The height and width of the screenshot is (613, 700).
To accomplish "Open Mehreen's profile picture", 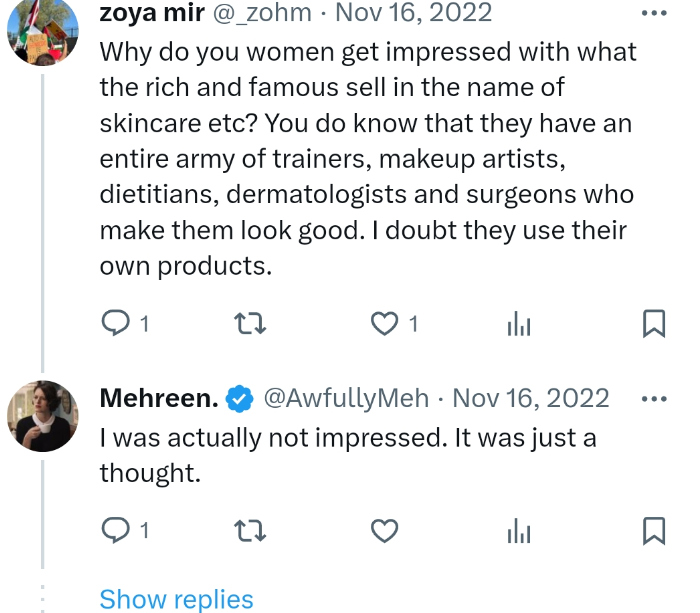I will coord(42,415).
